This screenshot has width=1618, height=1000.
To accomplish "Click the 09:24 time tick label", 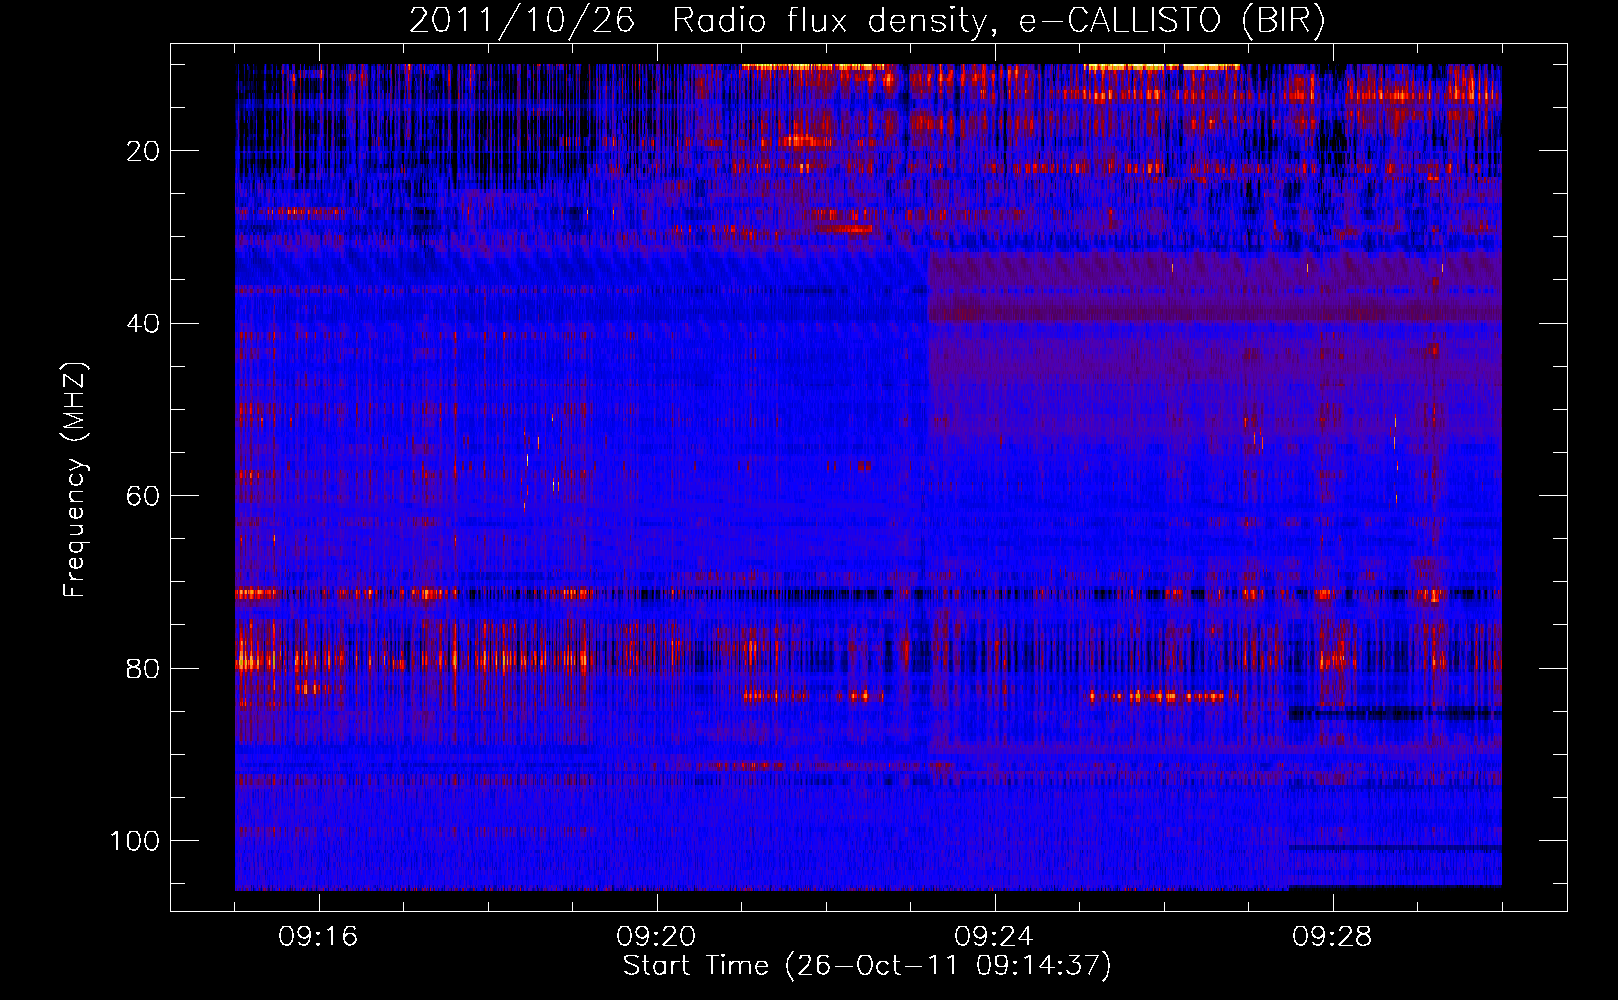I will click(994, 937).
